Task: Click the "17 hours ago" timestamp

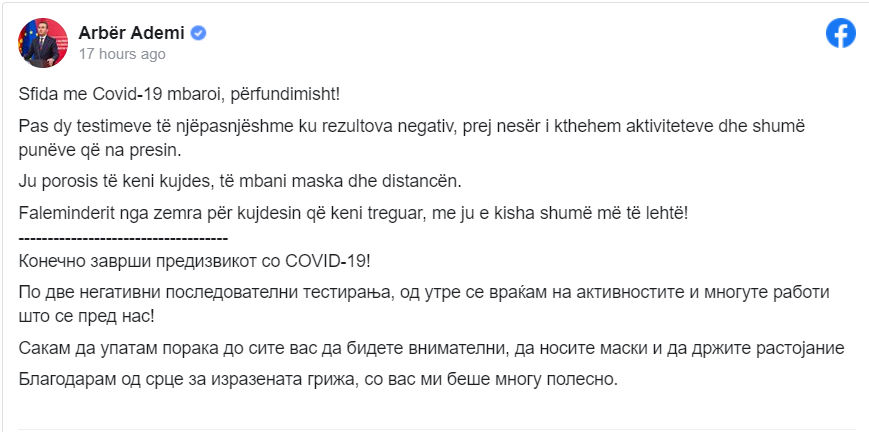Action: click(x=122, y=54)
